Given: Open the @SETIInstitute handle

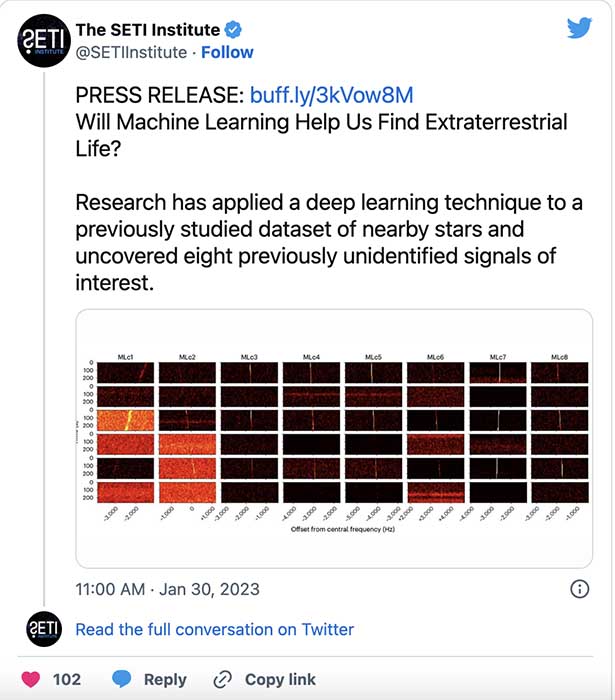Looking at the screenshot, I should point(131,52).
